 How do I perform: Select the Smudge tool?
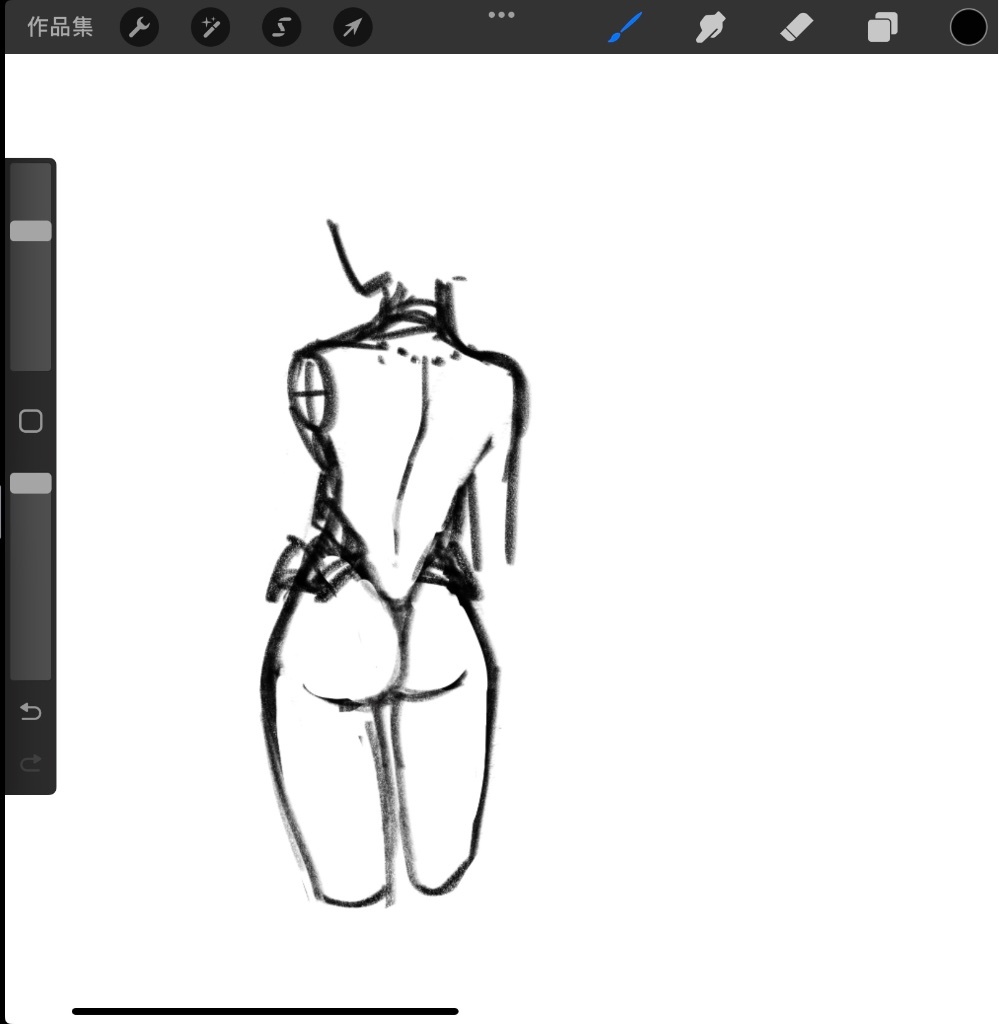710,28
